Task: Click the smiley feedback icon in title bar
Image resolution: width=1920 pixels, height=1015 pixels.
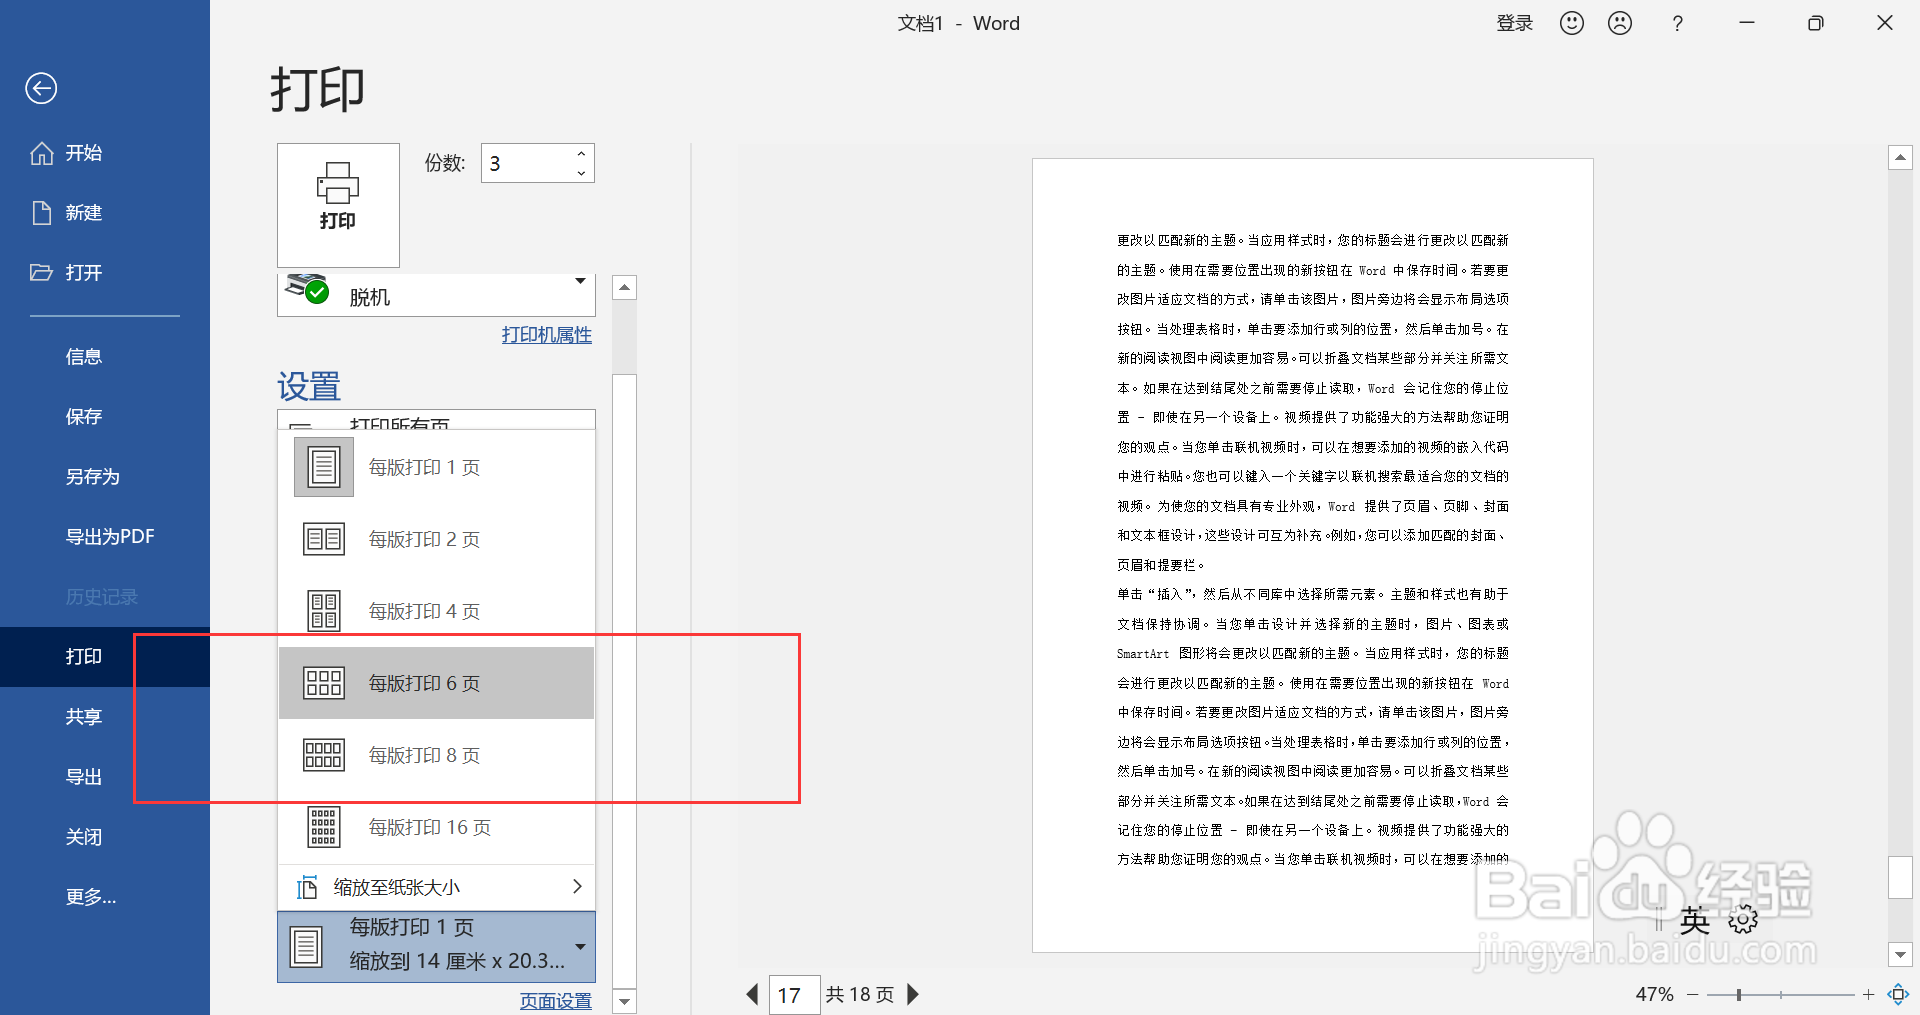Action: 1572,23
